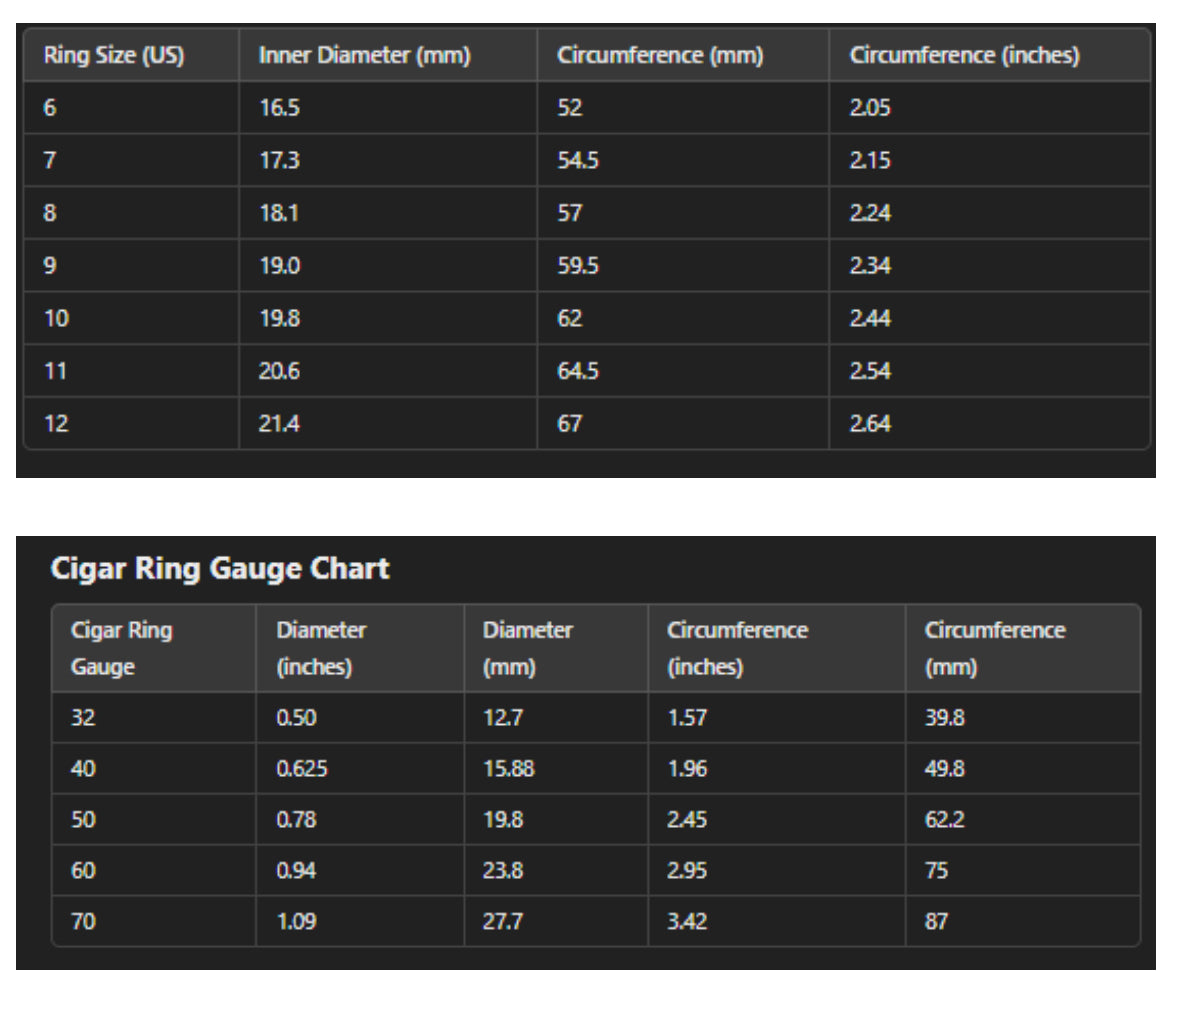Viewport: 1179px width, 1017px height.
Task: Select the 0.625 diameter cell
Action: (301, 769)
